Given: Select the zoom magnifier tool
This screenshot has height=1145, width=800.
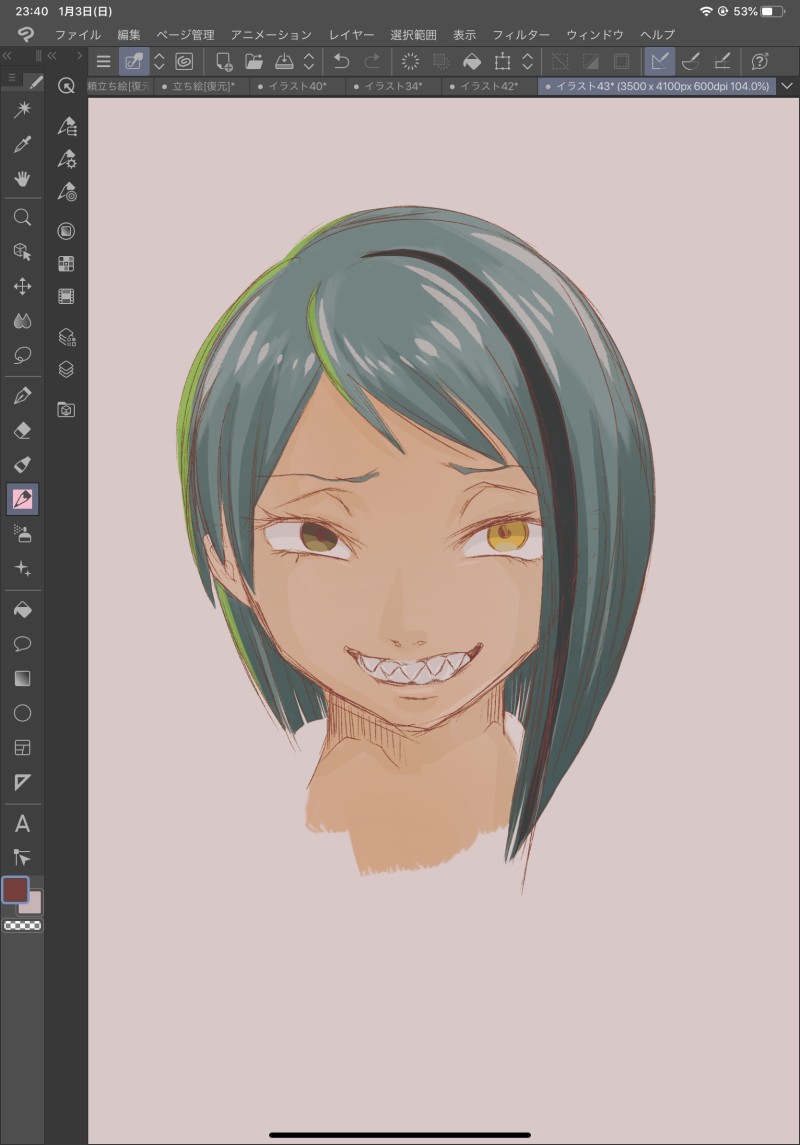Looking at the screenshot, I should 23,217.
